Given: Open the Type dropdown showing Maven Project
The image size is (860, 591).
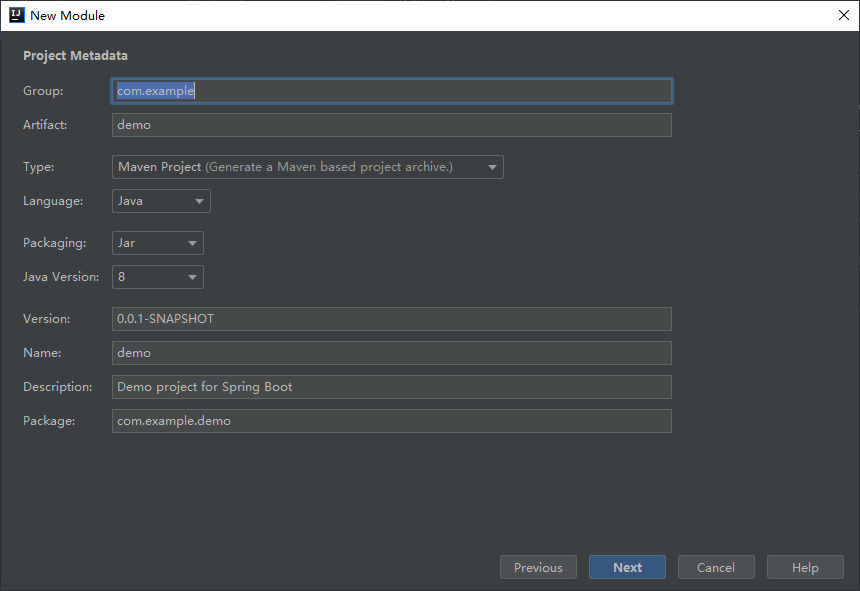Looking at the screenshot, I should click(x=308, y=167).
